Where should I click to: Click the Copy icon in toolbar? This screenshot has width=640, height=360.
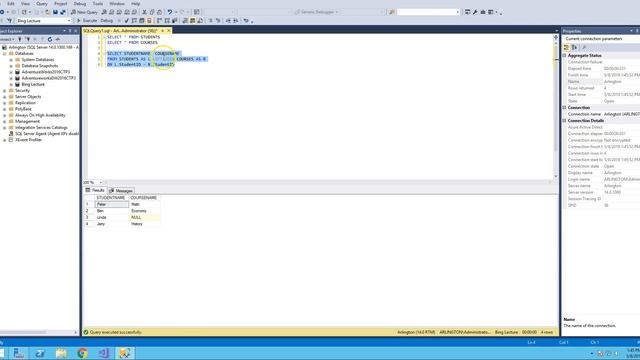pyautogui.click(x=152, y=12)
